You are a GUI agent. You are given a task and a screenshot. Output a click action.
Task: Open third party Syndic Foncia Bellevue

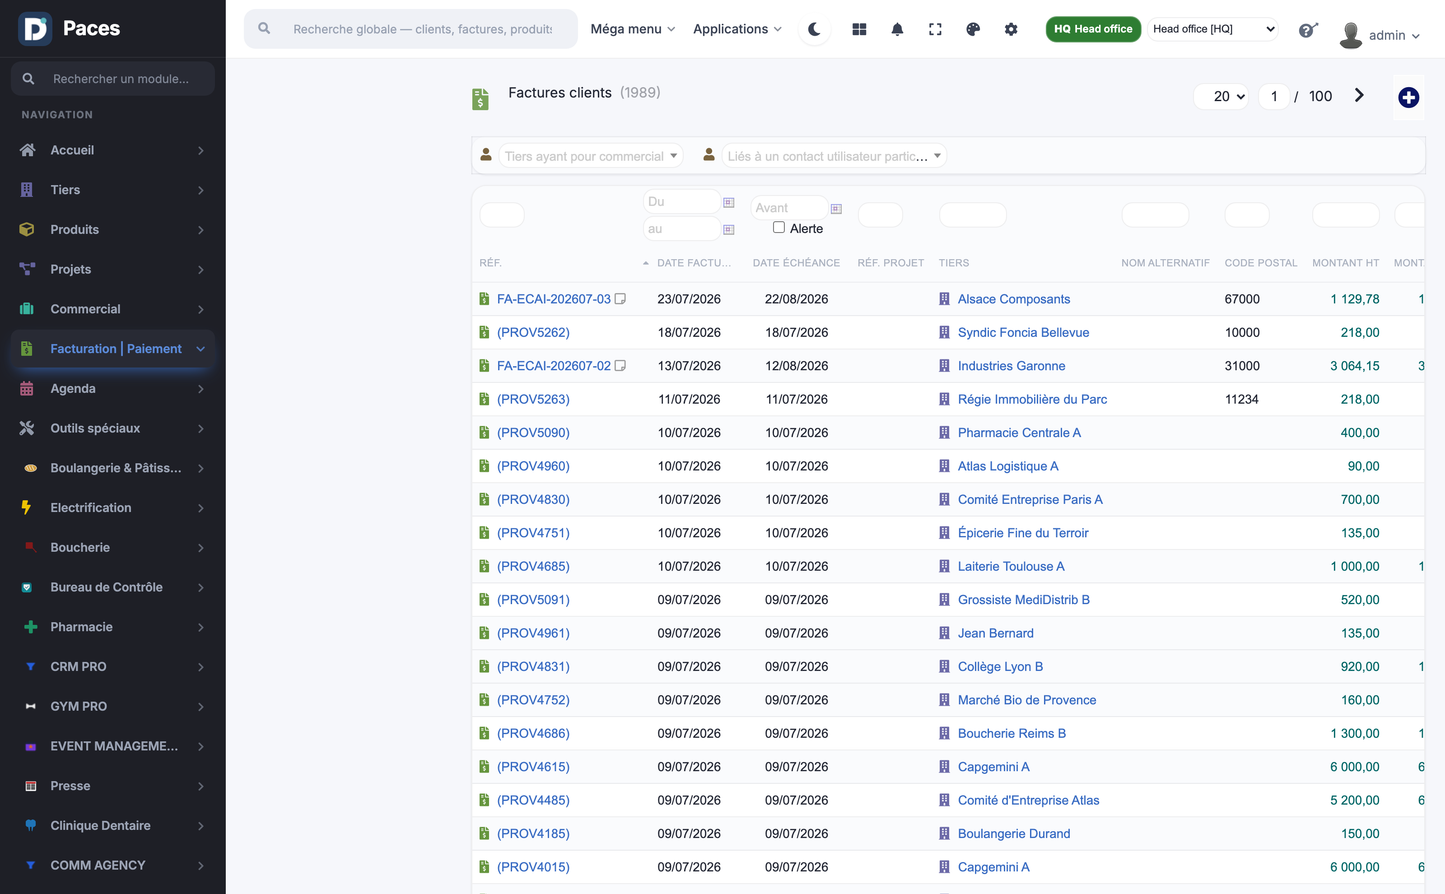[1023, 332]
